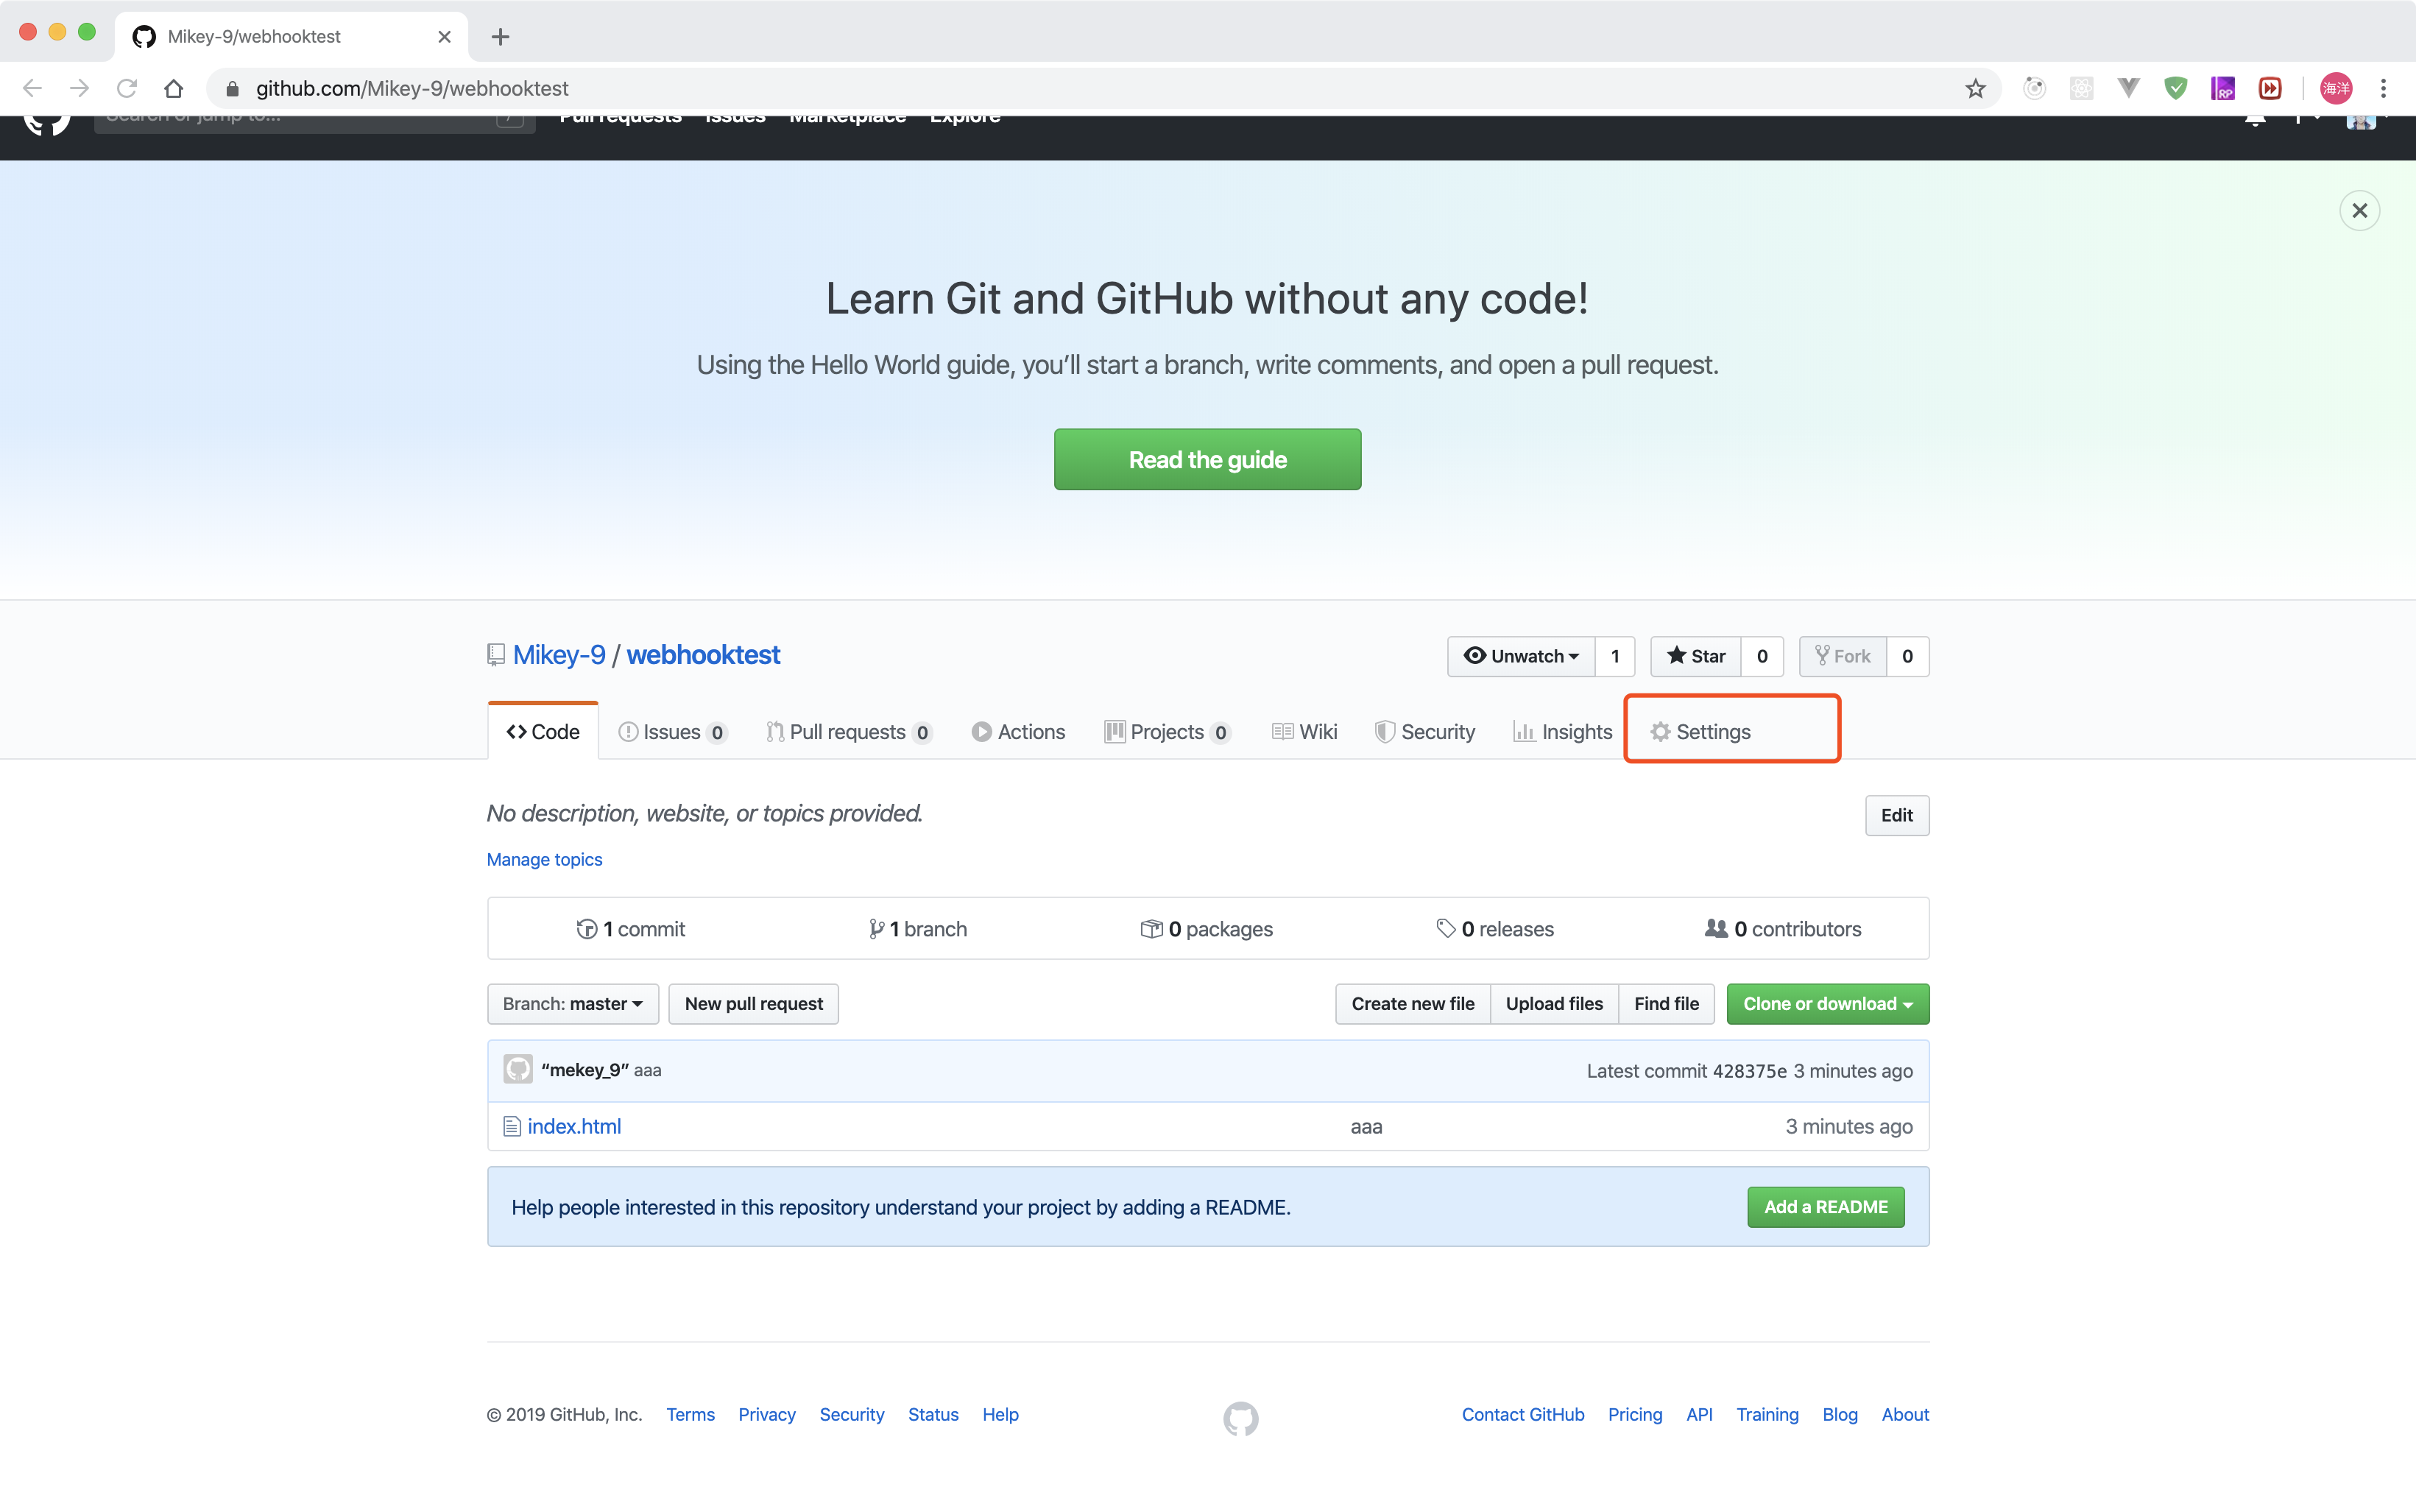Screen dimensions: 2416x1512
Task: Open the latest commit 428375e
Action: pos(1749,1070)
